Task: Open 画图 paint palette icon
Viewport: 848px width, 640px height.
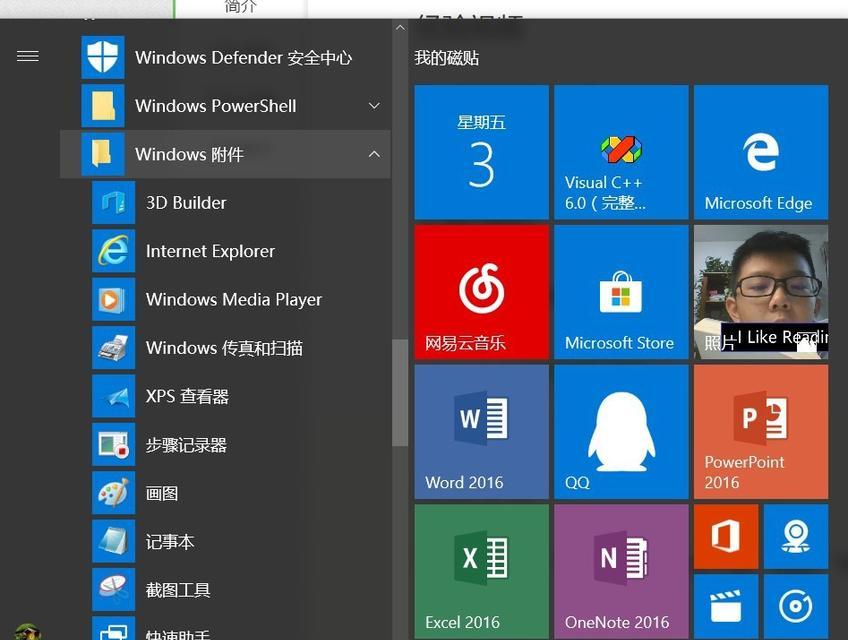Action: [x=114, y=493]
